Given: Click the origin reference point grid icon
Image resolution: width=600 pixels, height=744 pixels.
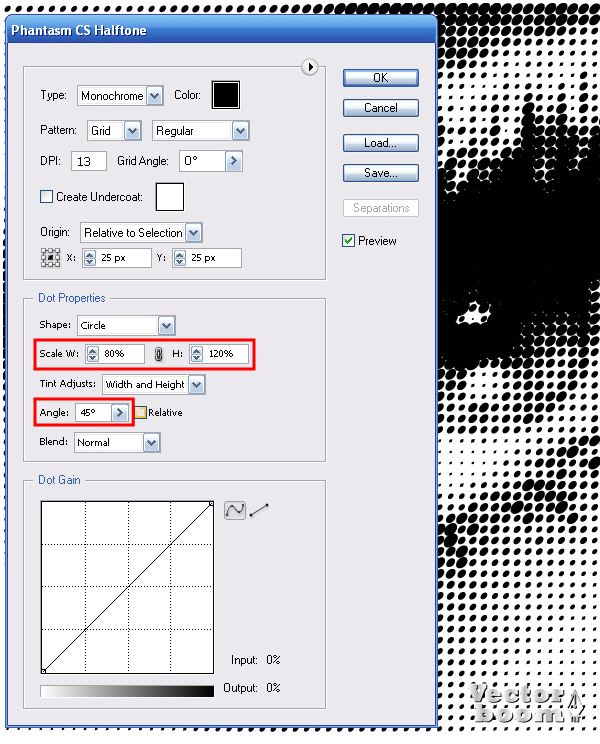Looking at the screenshot, I should click(50, 258).
